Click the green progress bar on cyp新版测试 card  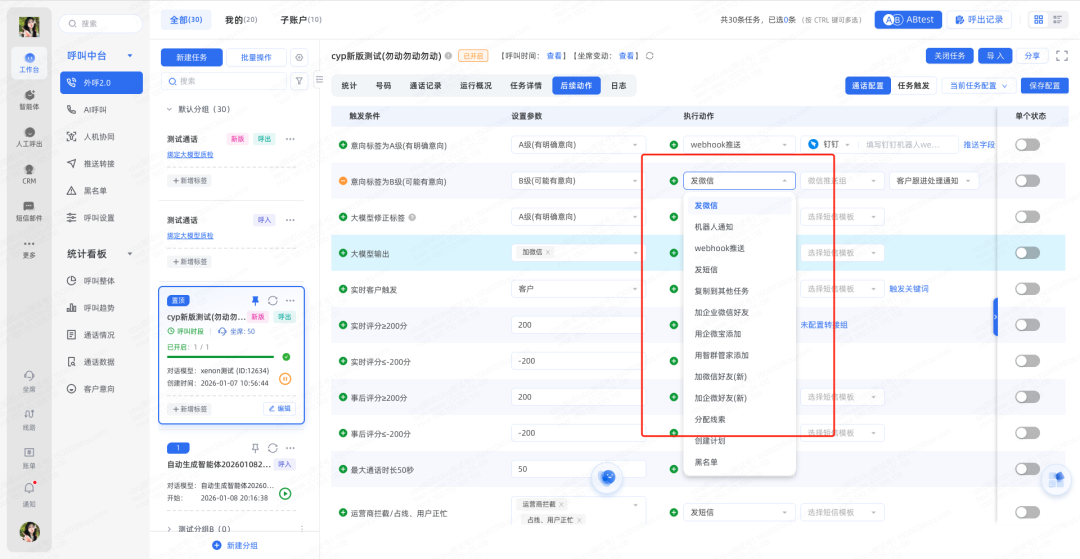(220, 356)
